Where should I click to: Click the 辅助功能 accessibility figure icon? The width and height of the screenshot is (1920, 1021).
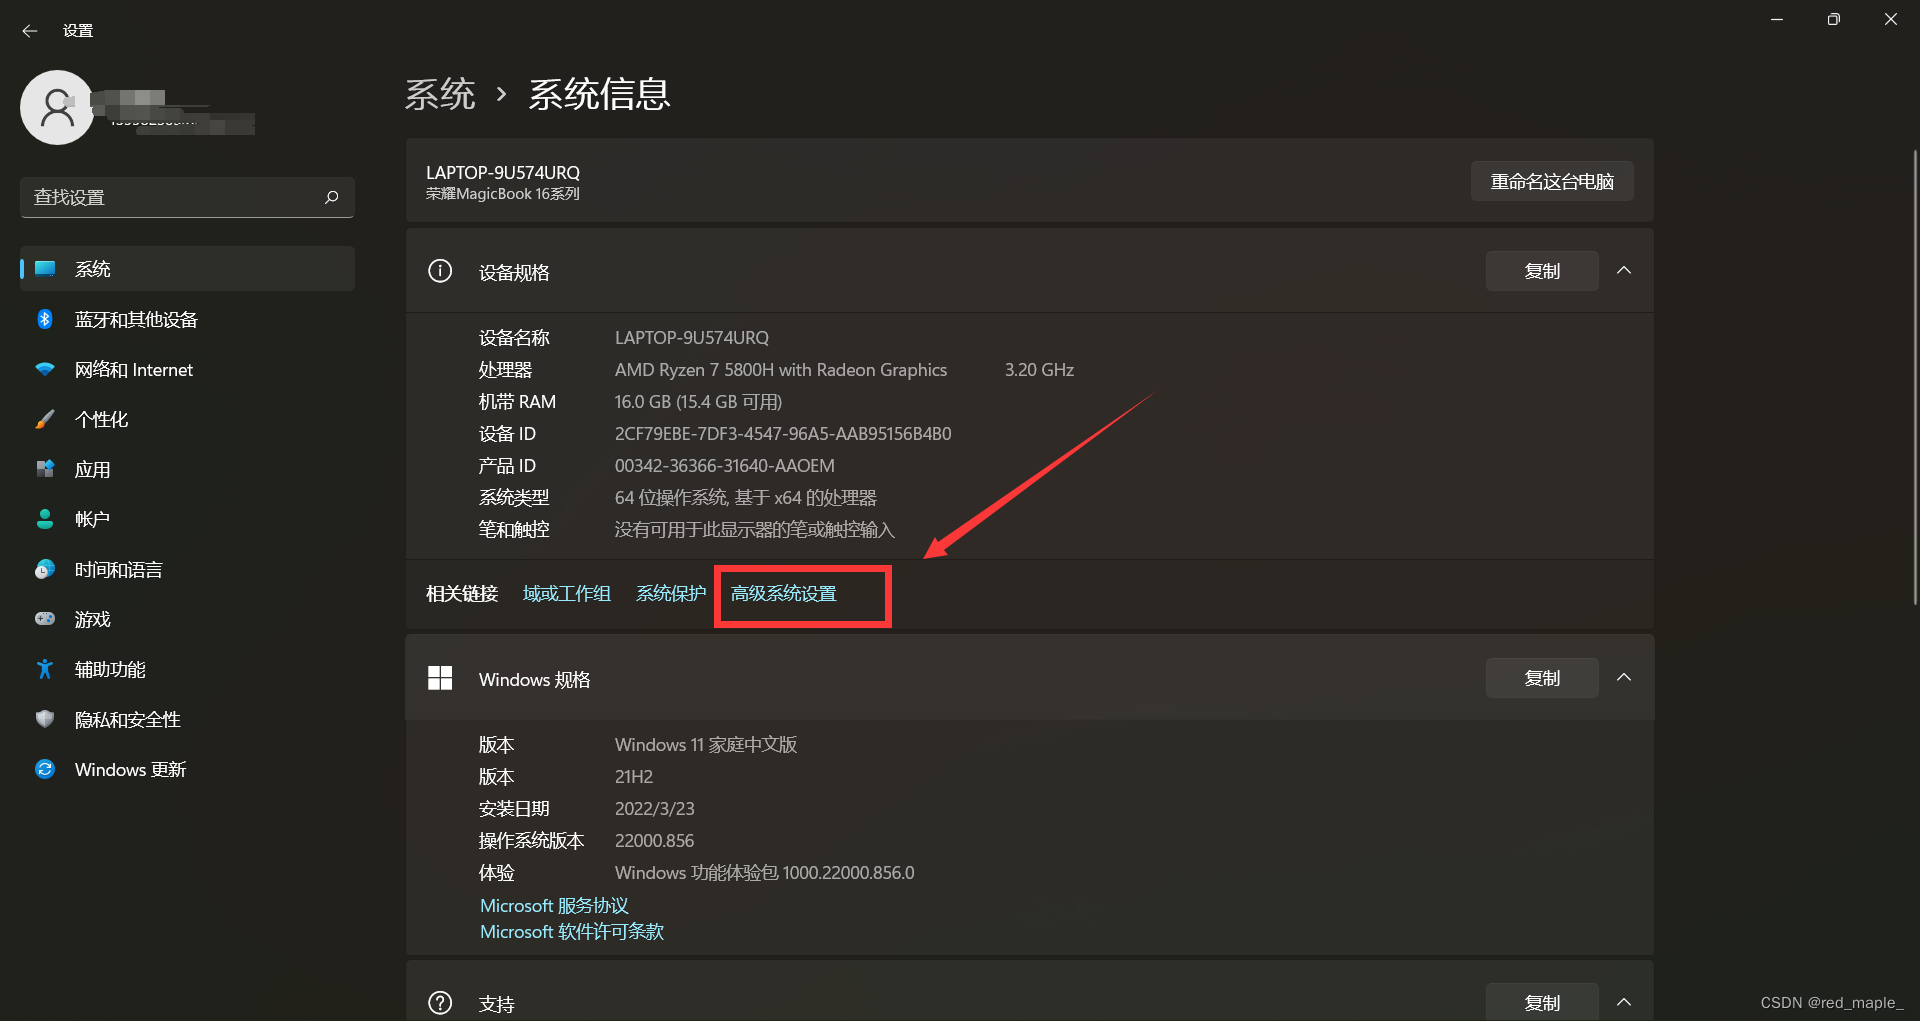[45, 669]
